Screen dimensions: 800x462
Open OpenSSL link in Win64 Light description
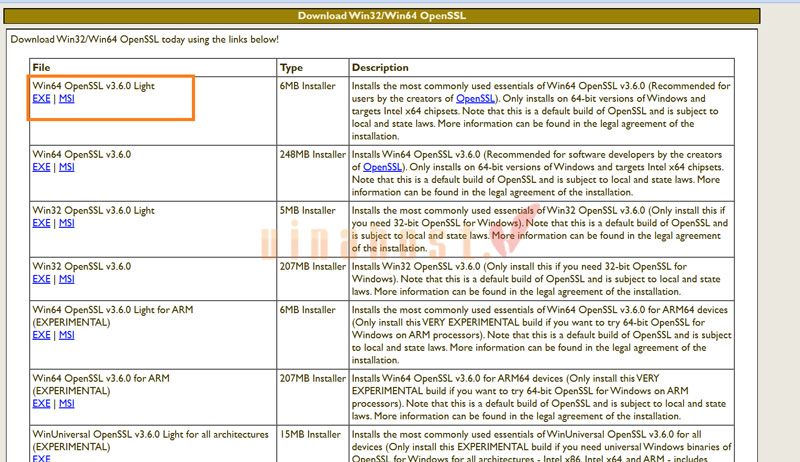[x=475, y=100]
